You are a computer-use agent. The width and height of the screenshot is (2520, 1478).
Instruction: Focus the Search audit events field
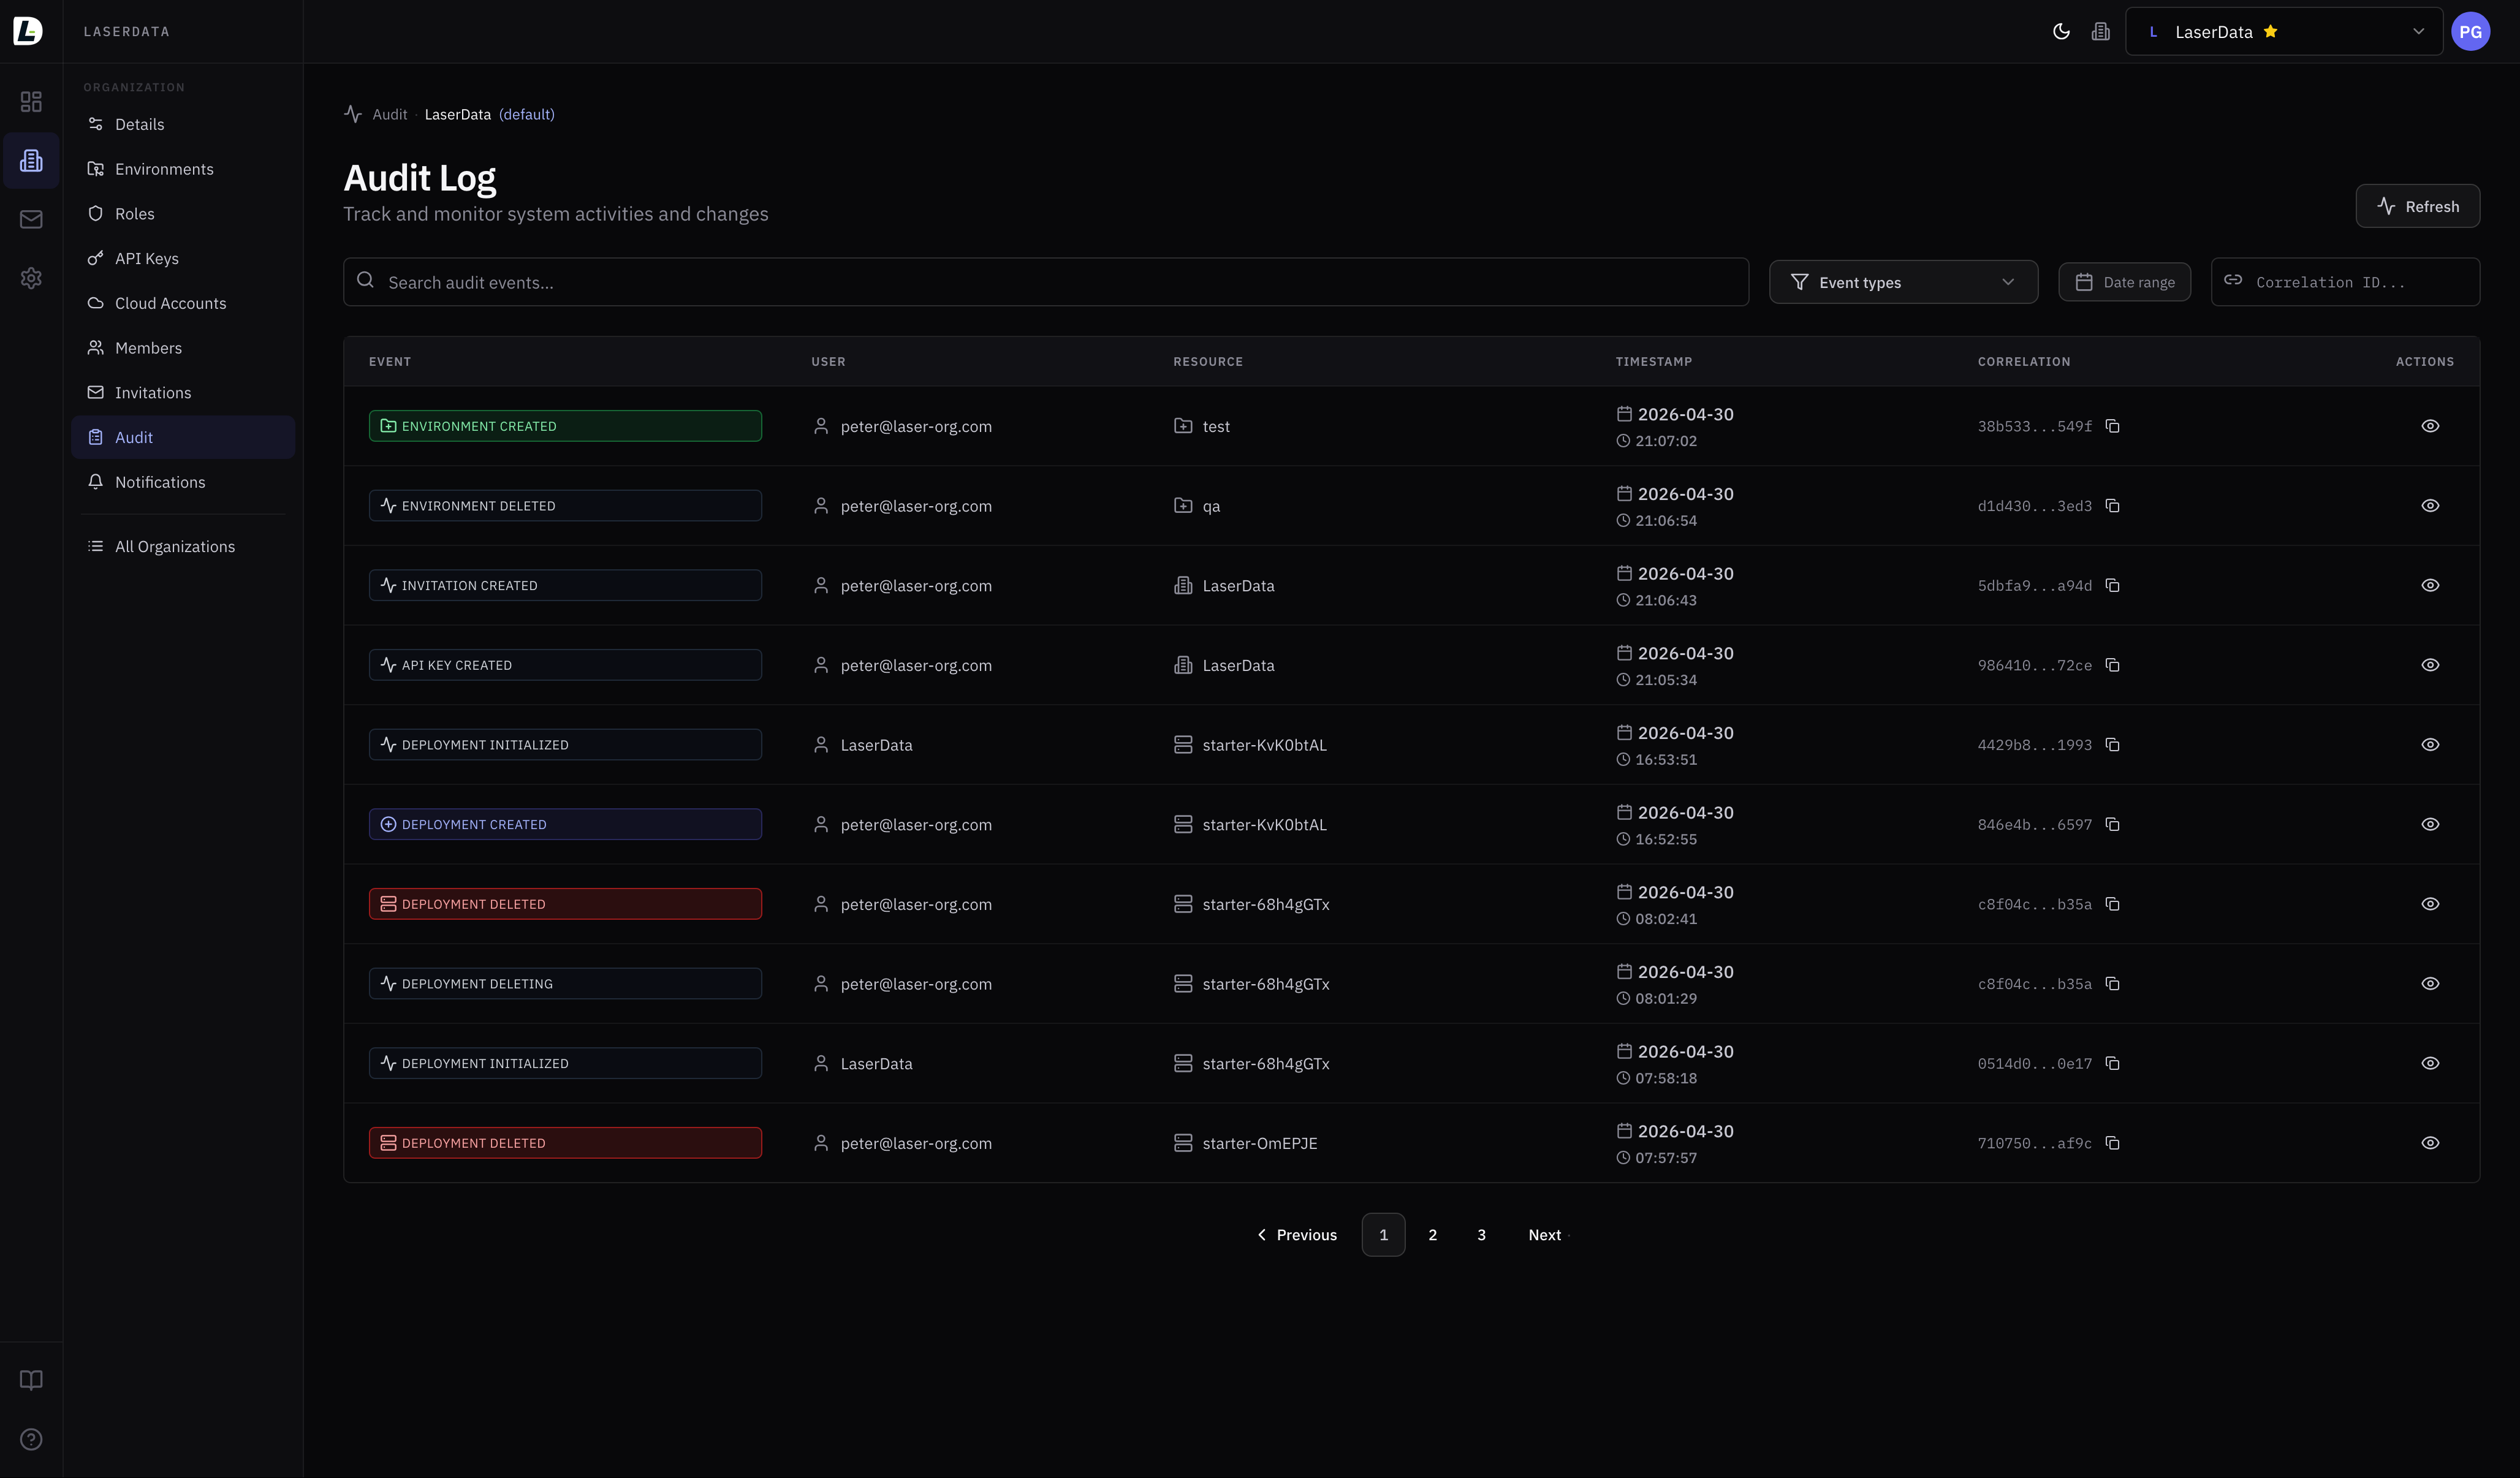click(x=1046, y=282)
